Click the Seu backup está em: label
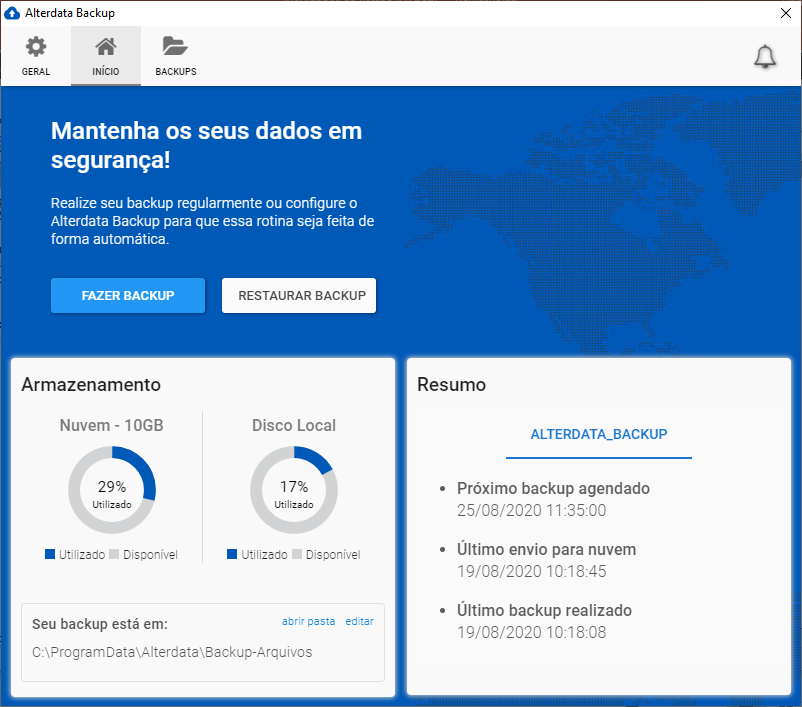 coord(100,624)
